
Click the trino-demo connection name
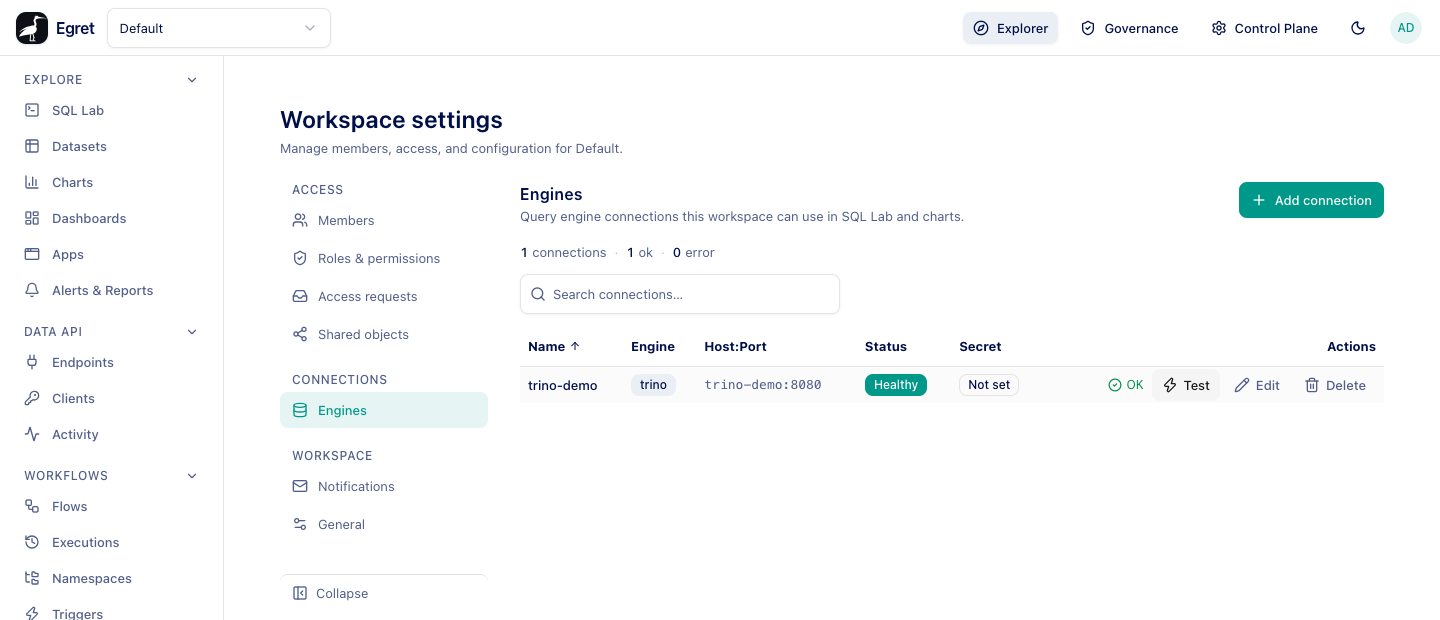563,385
